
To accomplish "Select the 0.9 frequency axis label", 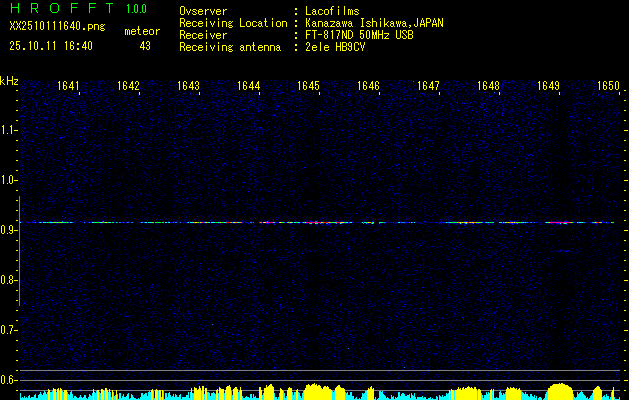I will click(9, 230).
